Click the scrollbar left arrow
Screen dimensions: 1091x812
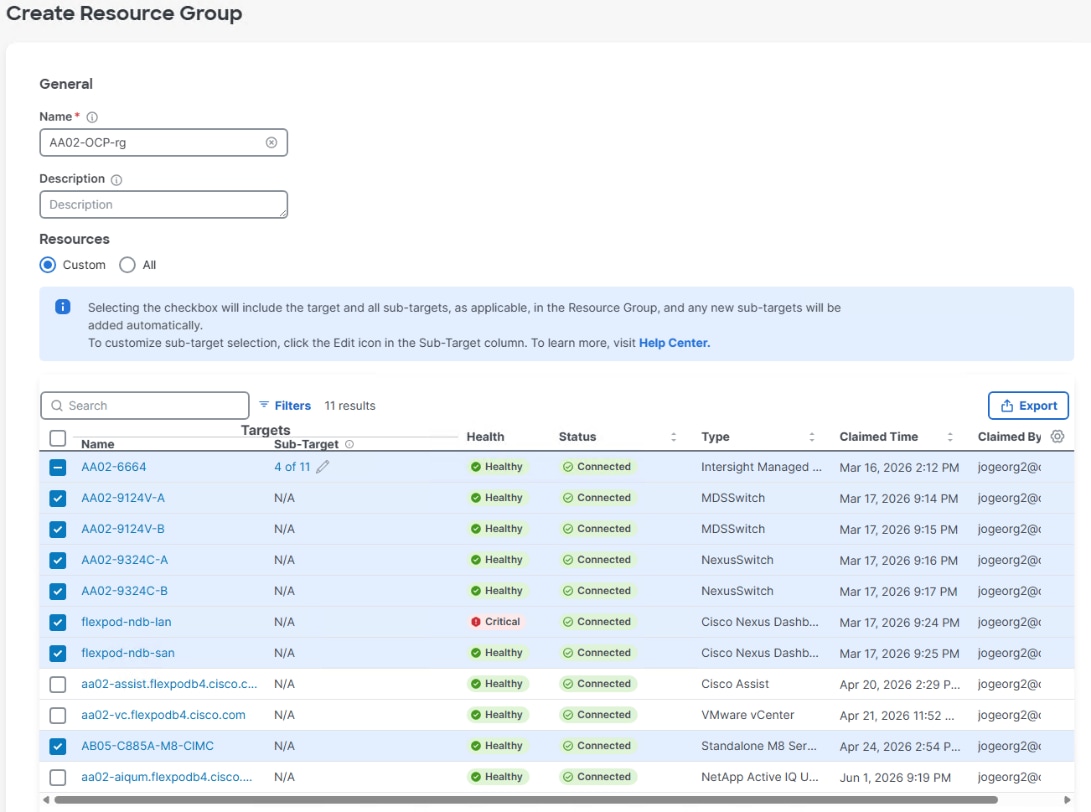point(46,800)
